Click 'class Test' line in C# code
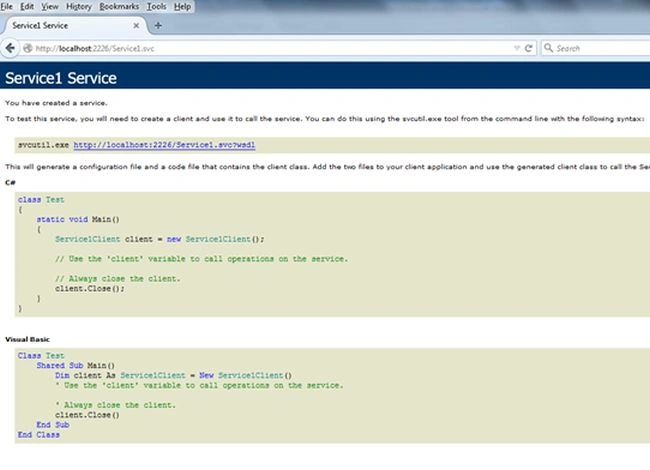The height and width of the screenshot is (470, 650). tap(41, 199)
